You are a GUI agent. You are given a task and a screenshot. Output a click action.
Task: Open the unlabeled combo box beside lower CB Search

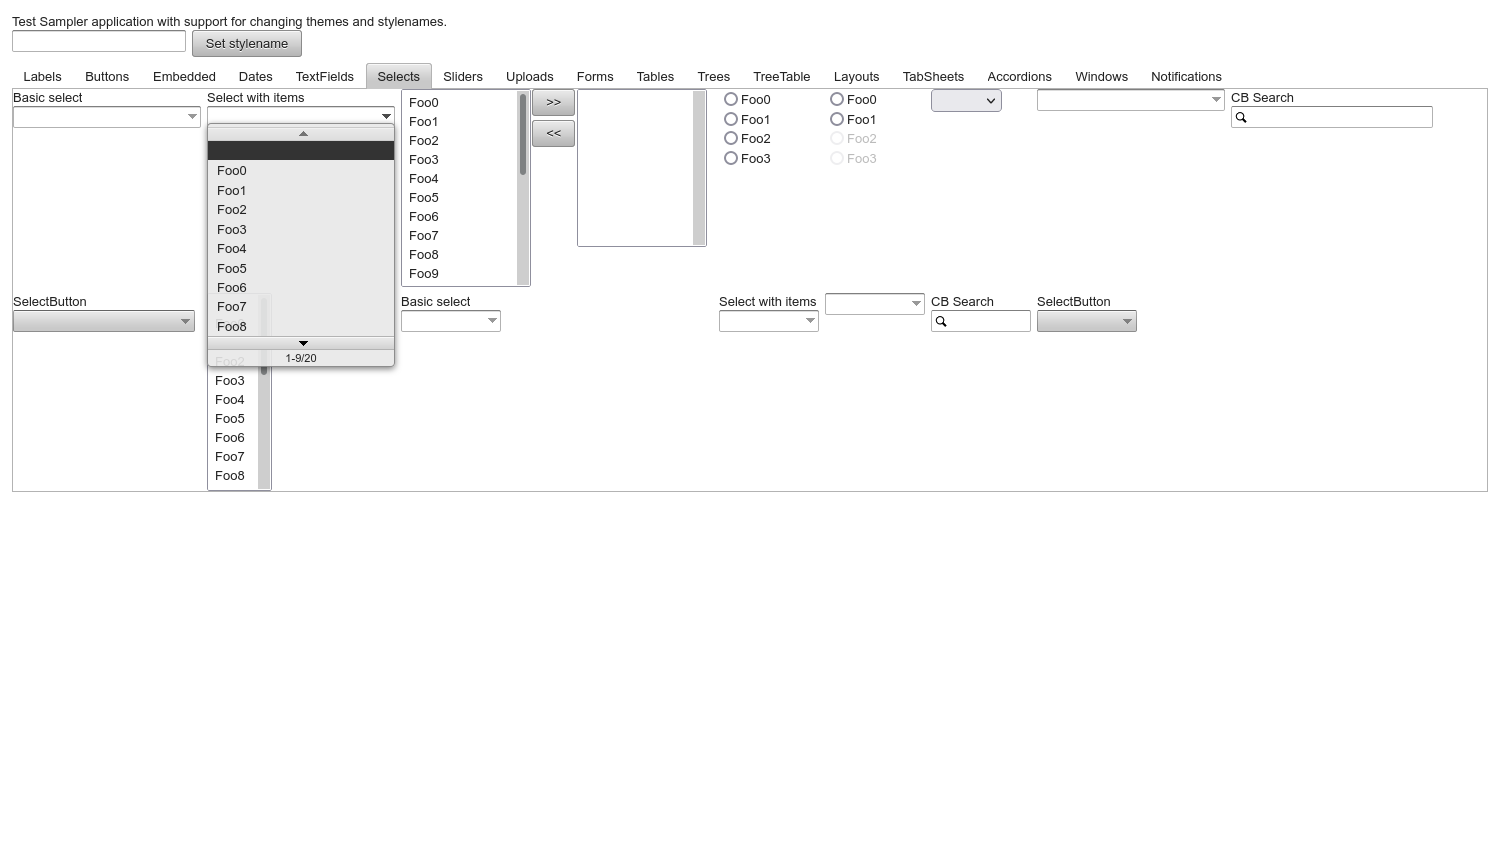coord(916,303)
